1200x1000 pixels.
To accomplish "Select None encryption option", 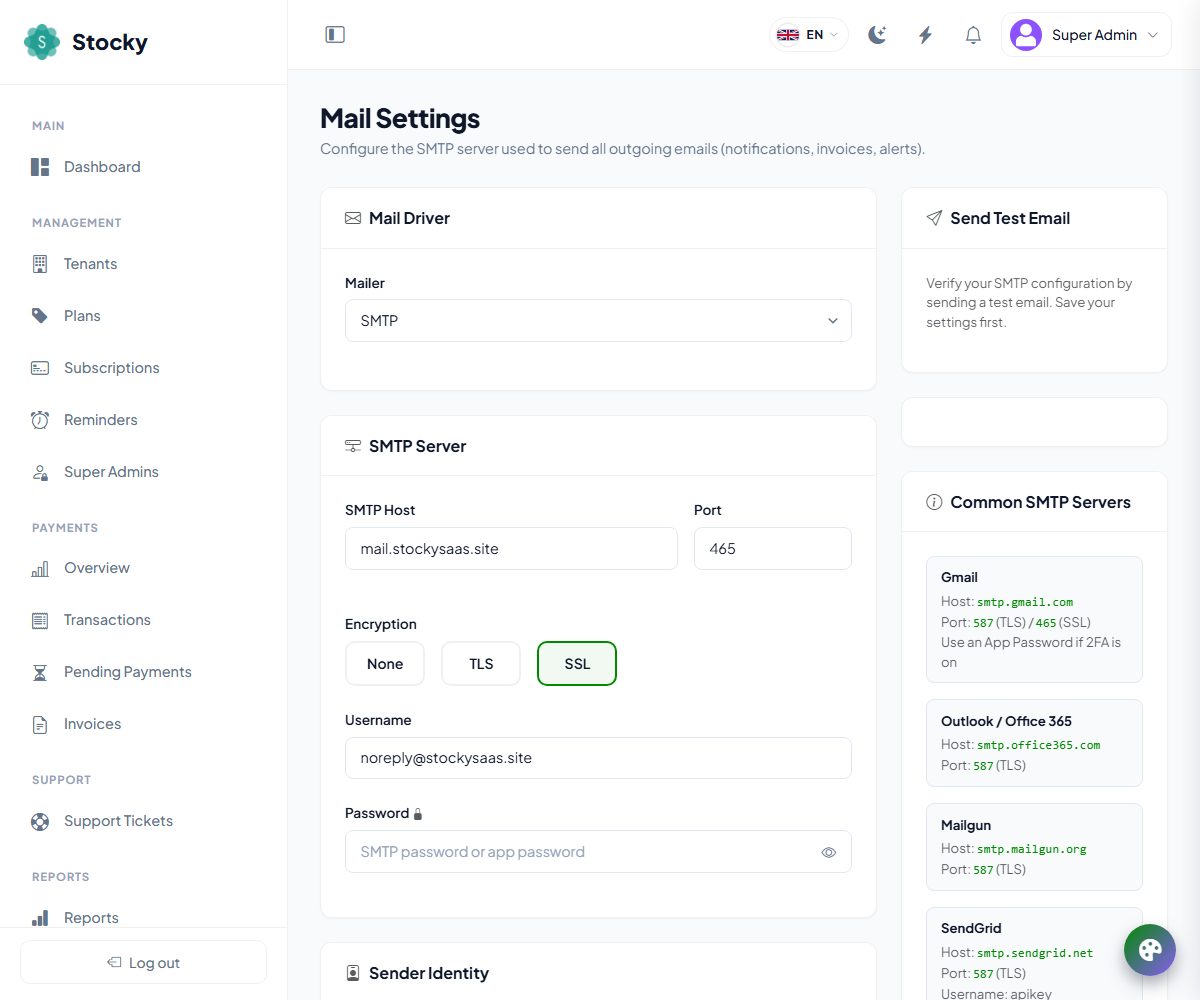I will pos(385,664).
